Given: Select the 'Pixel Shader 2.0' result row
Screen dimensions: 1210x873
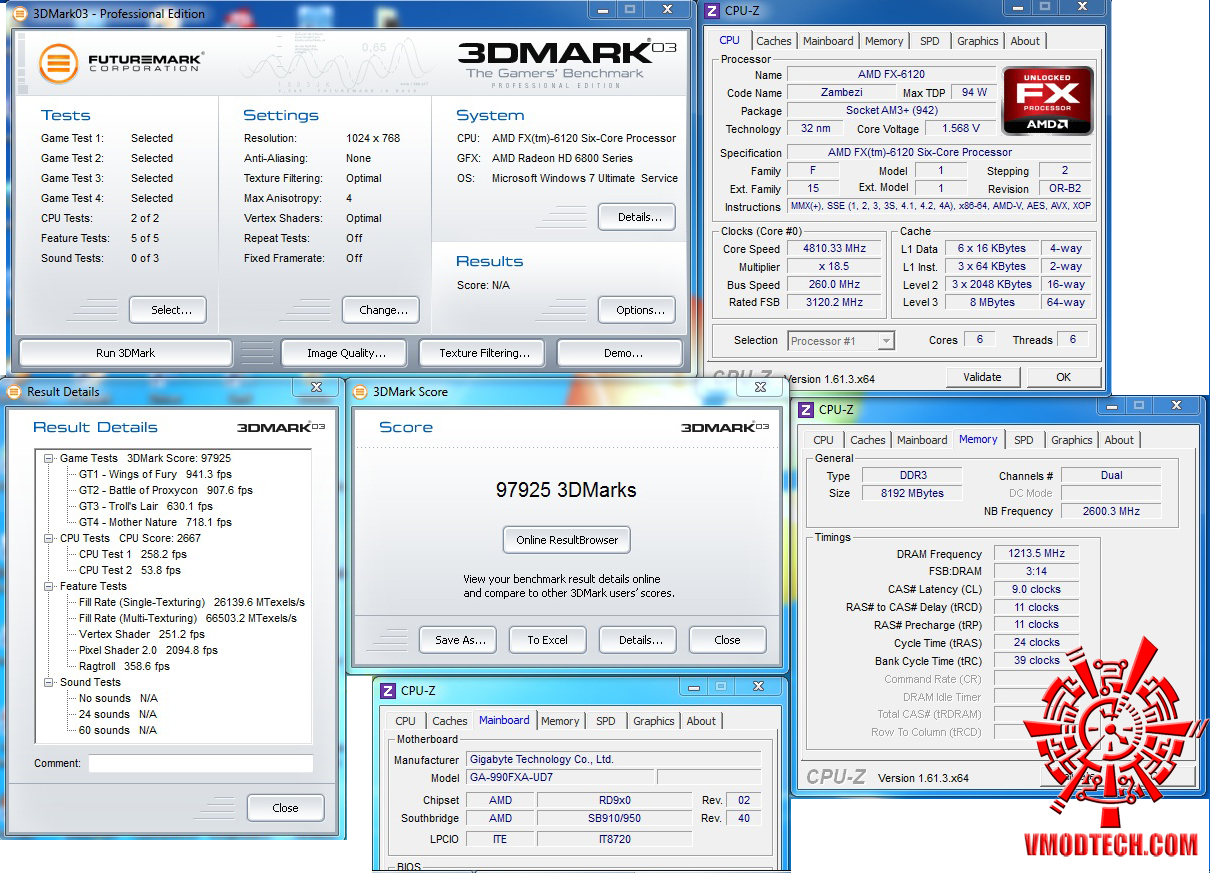Looking at the screenshot, I should [148, 650].
